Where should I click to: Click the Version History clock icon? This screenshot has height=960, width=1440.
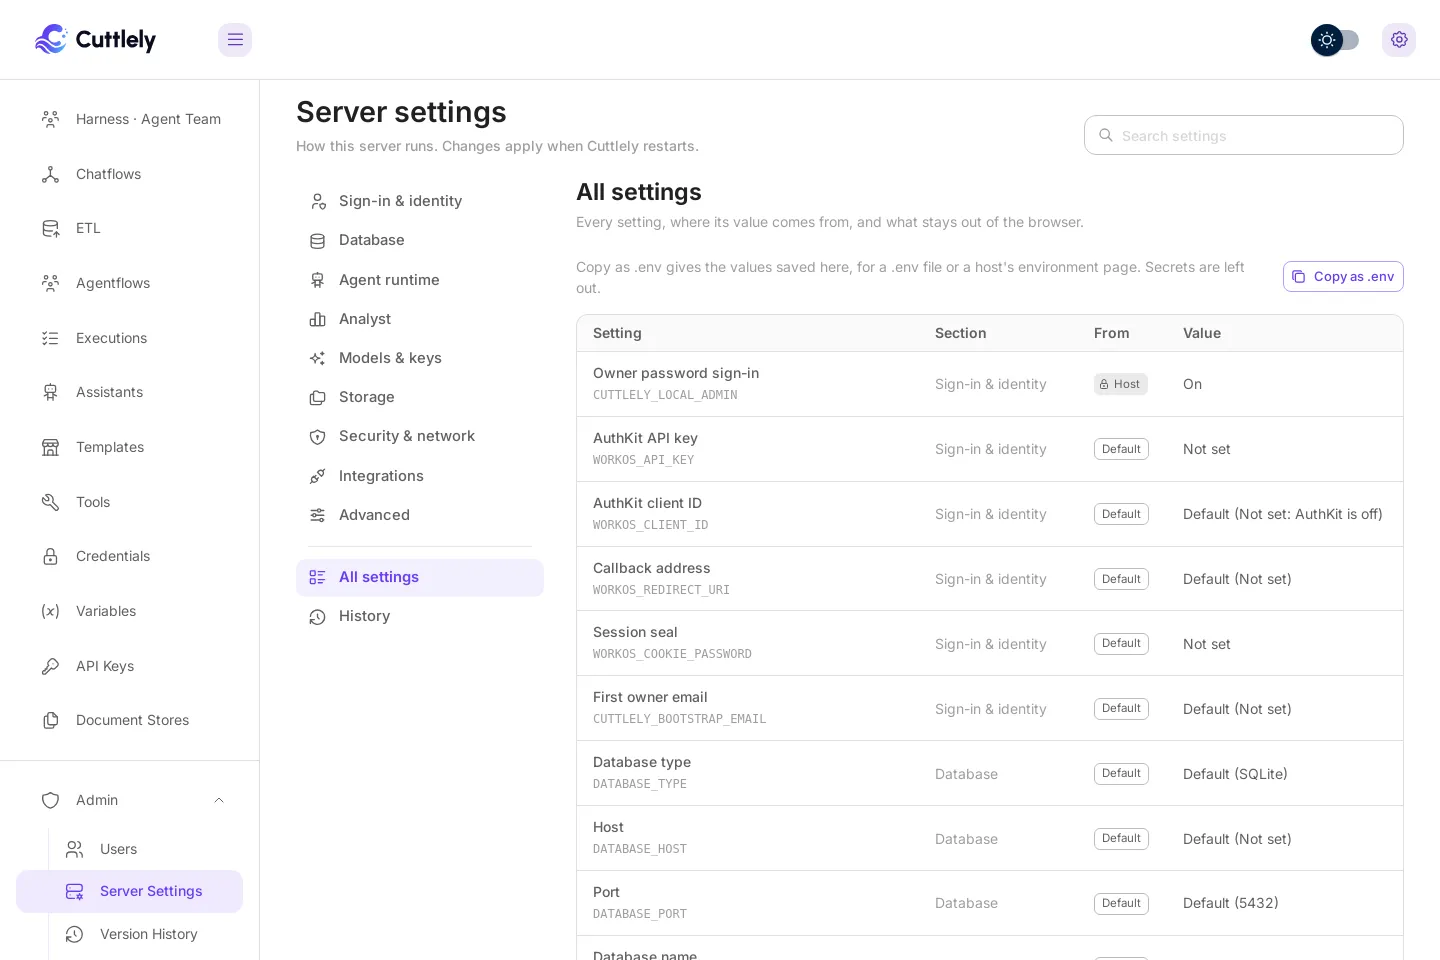74,934
